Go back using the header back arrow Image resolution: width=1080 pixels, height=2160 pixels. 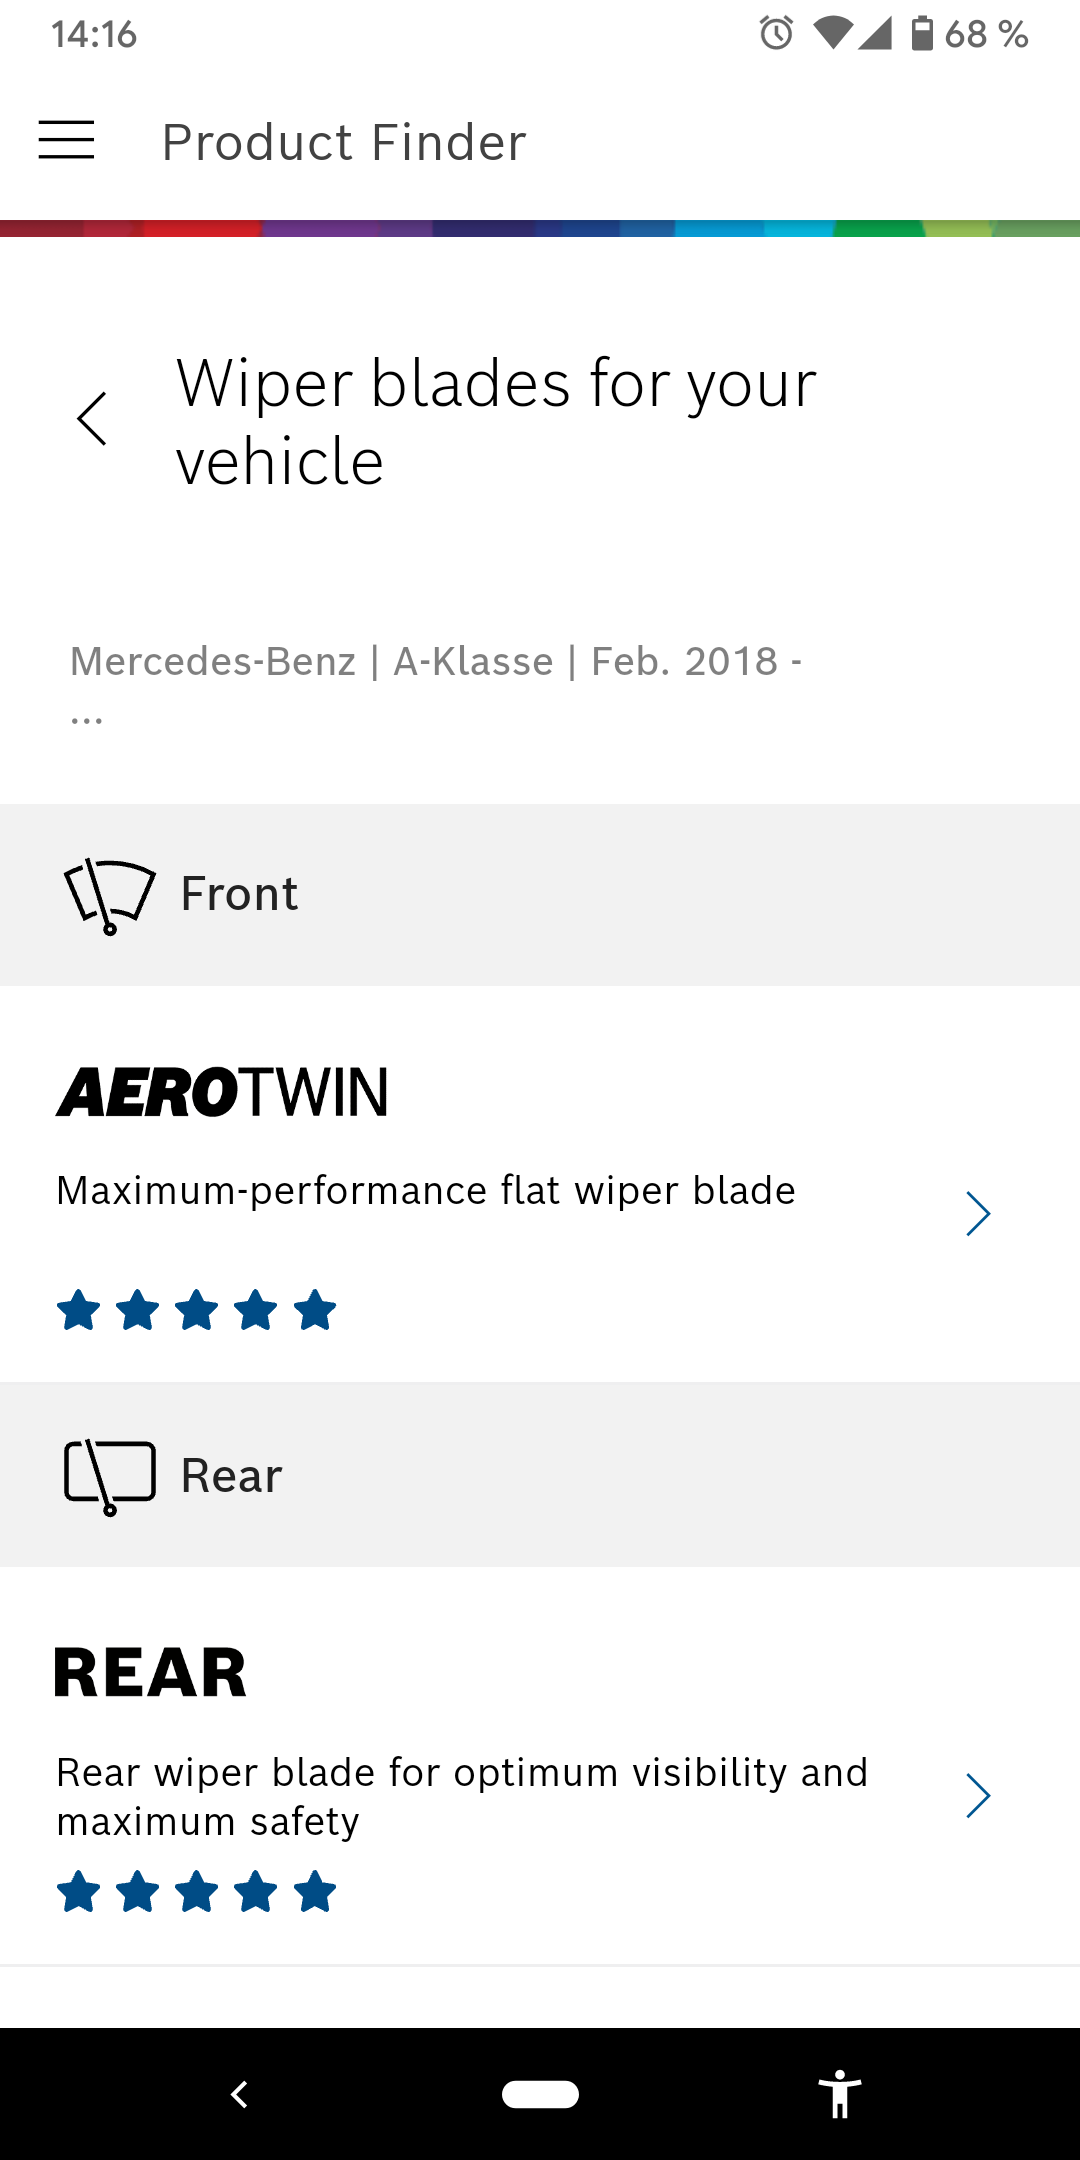coord(92,419)
